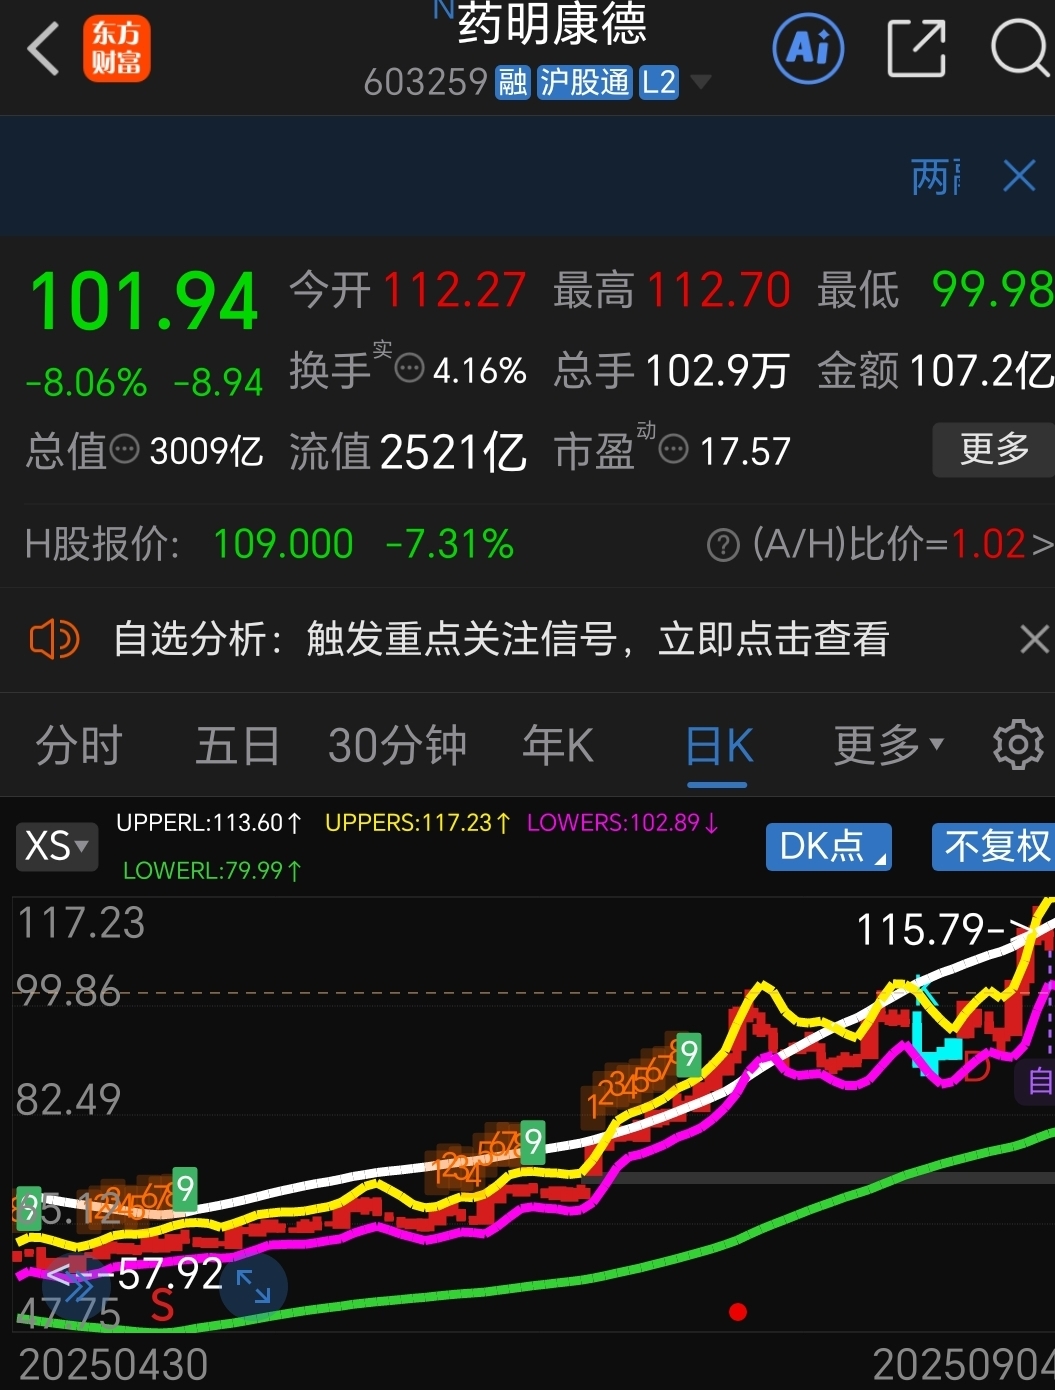The height and width of the screenshot is (1390, 1055).
Task: Tap the H股报价 109.000 quote
Action: click(x=284, y=545)
